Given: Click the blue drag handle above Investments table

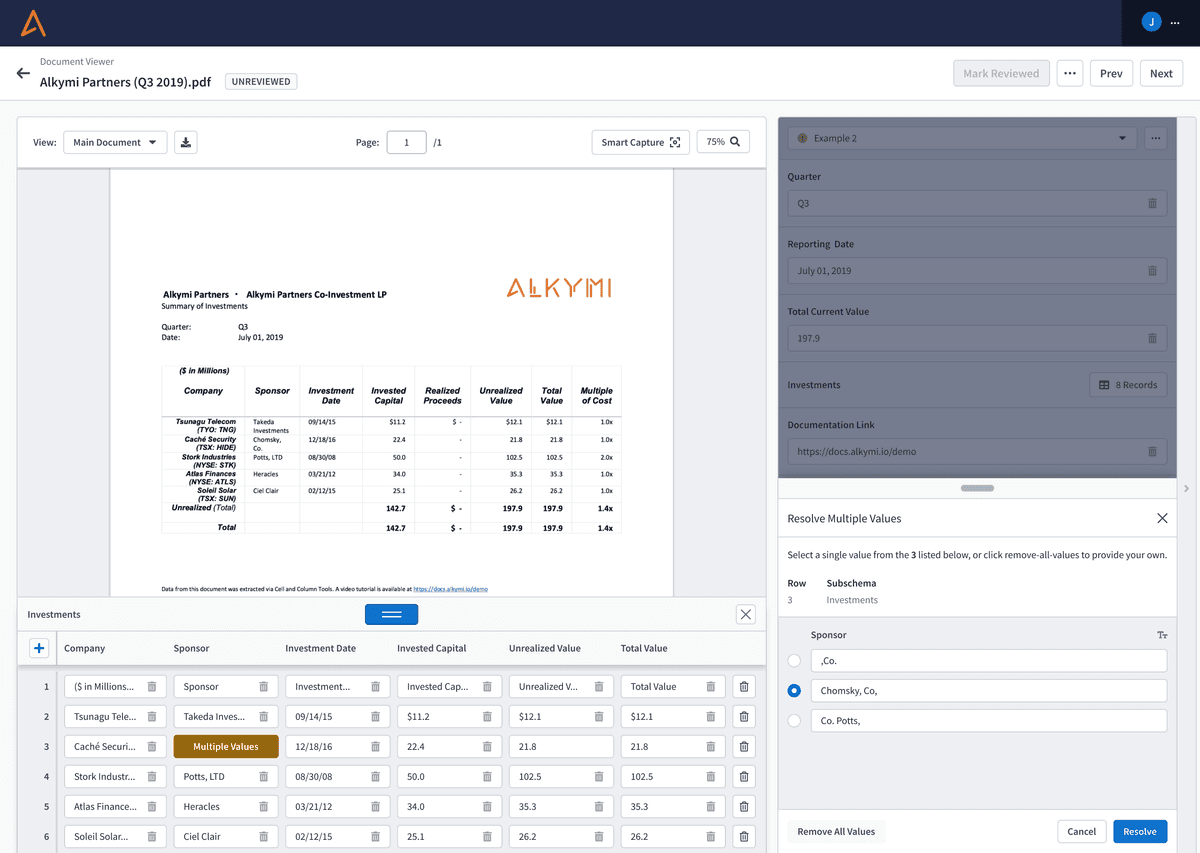Looking at the screenshot, I should point(391,615).
